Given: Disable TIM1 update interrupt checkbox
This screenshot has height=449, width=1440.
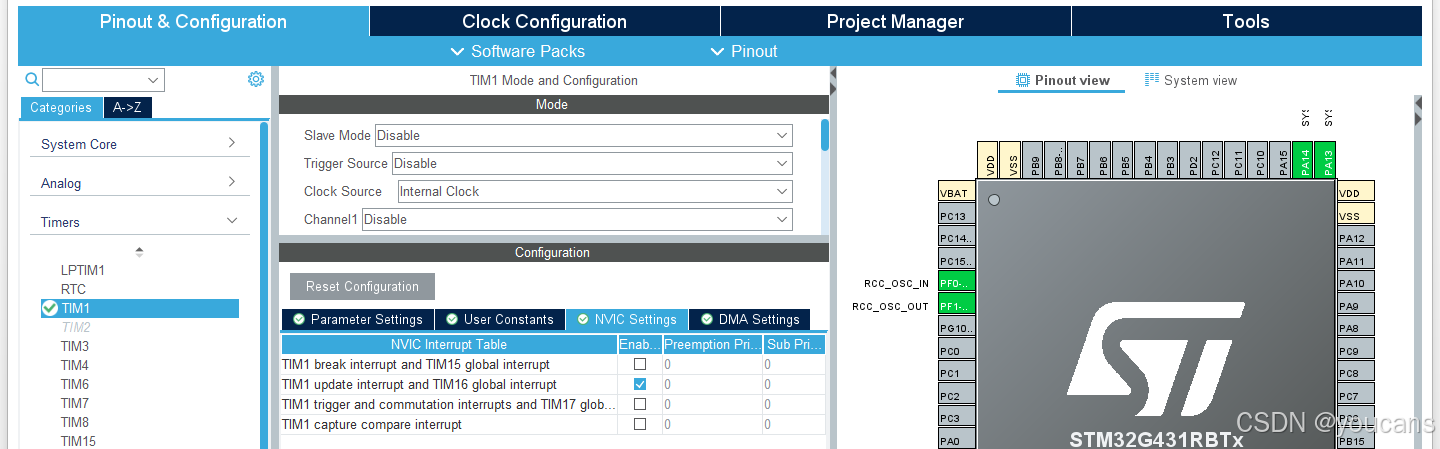Looking at the screenshot, I should (640, 384).
